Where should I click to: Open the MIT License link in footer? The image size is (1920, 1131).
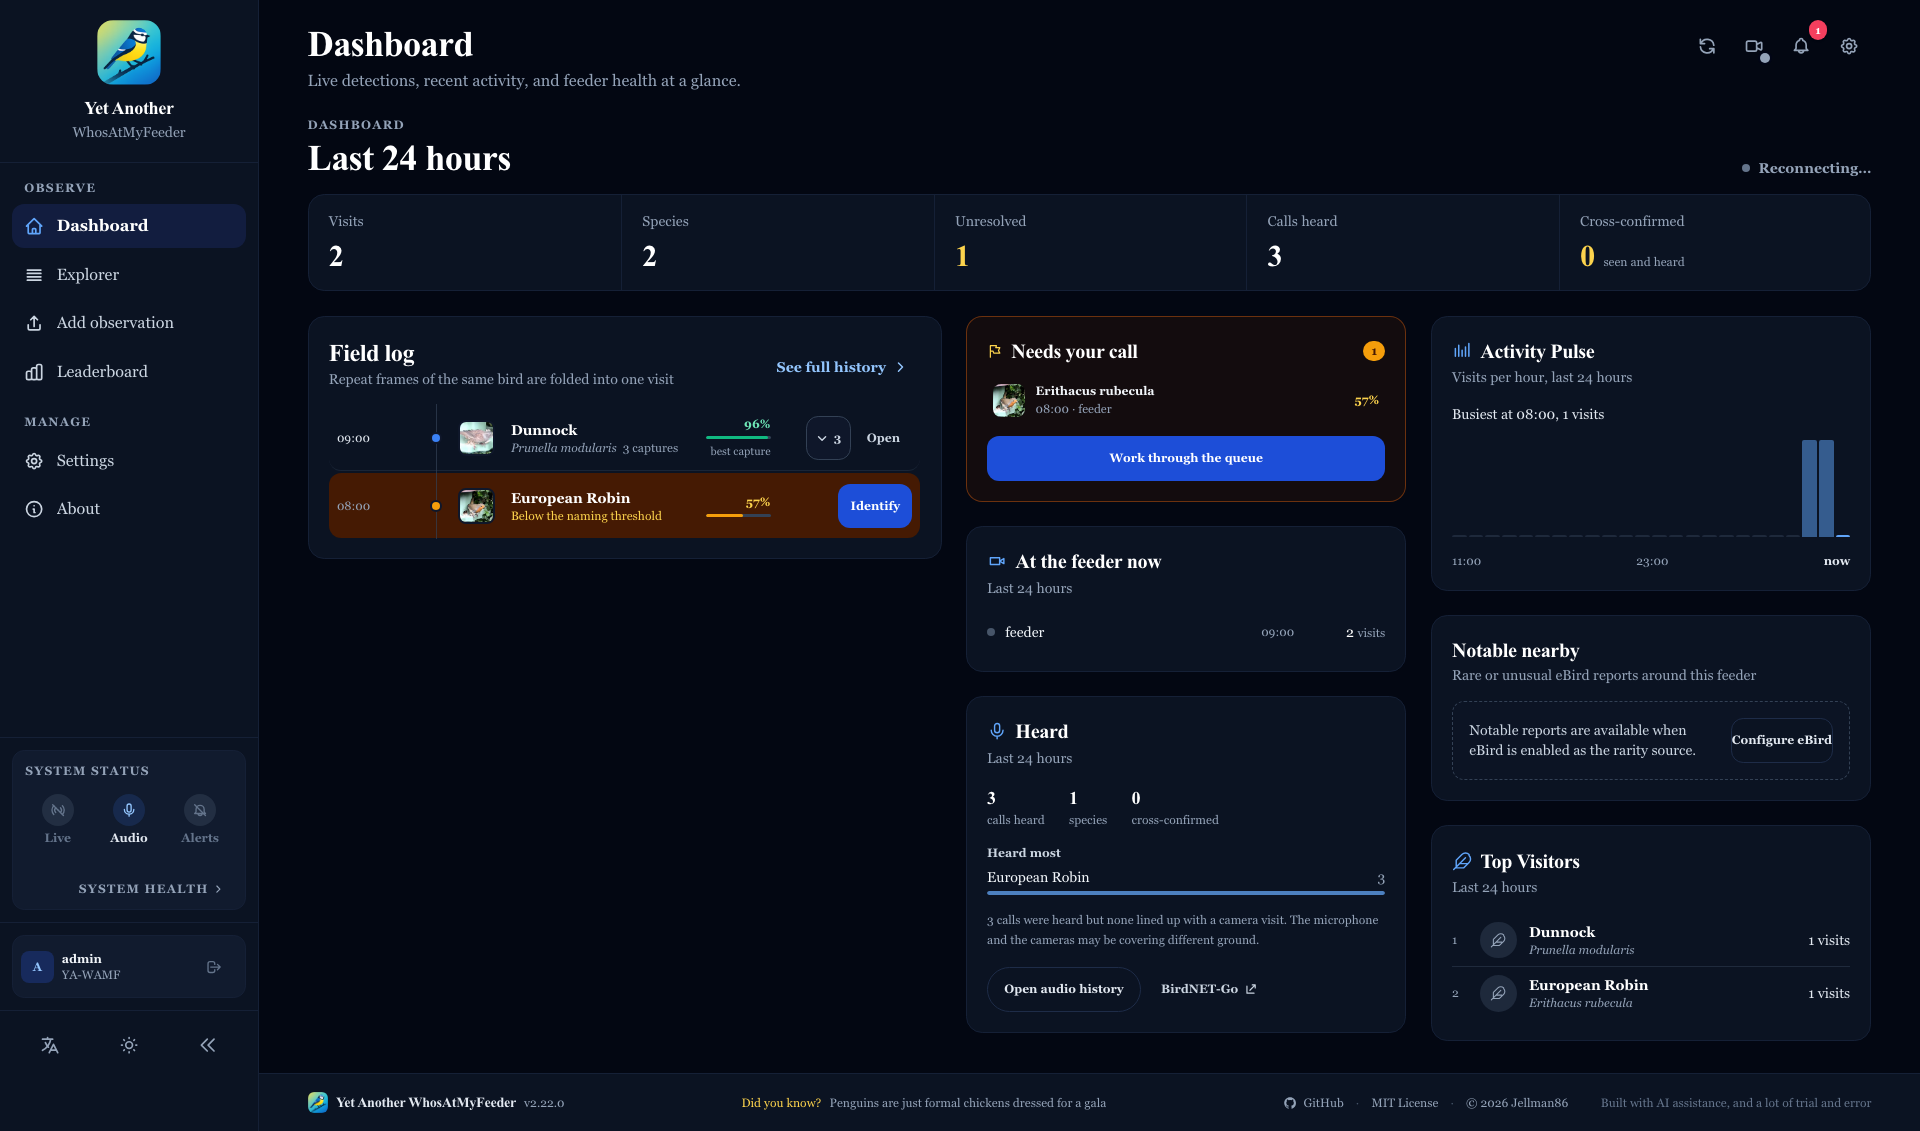(1405, 1103)
